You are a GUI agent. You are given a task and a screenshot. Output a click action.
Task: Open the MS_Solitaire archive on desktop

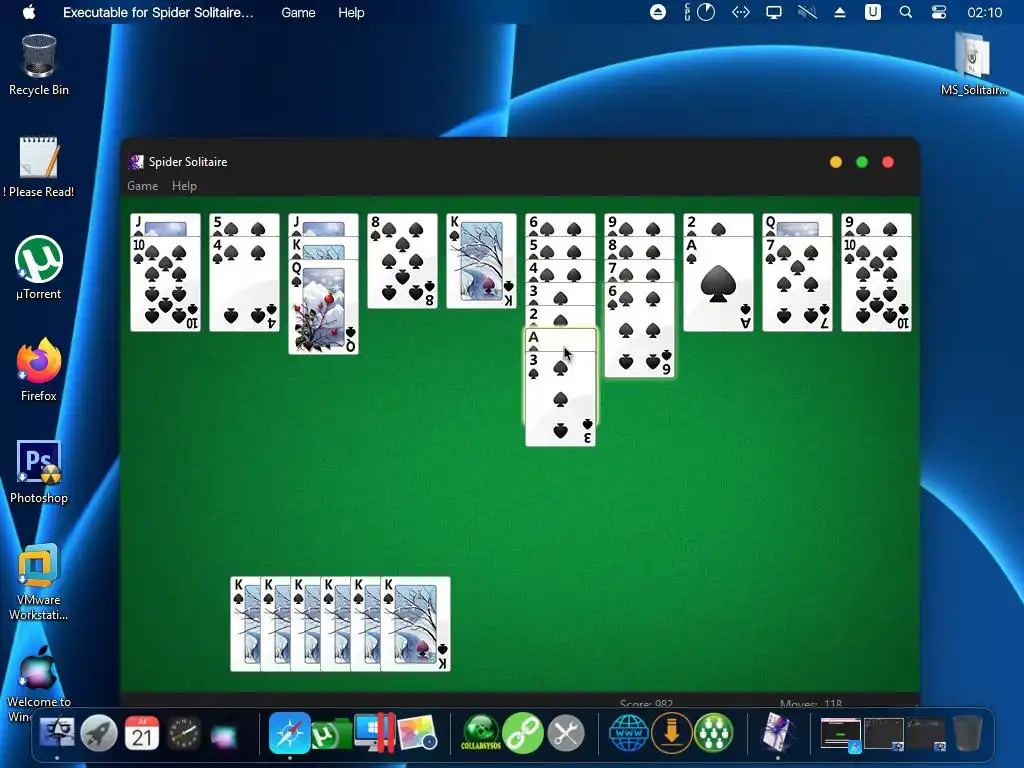tap(973, 64)
